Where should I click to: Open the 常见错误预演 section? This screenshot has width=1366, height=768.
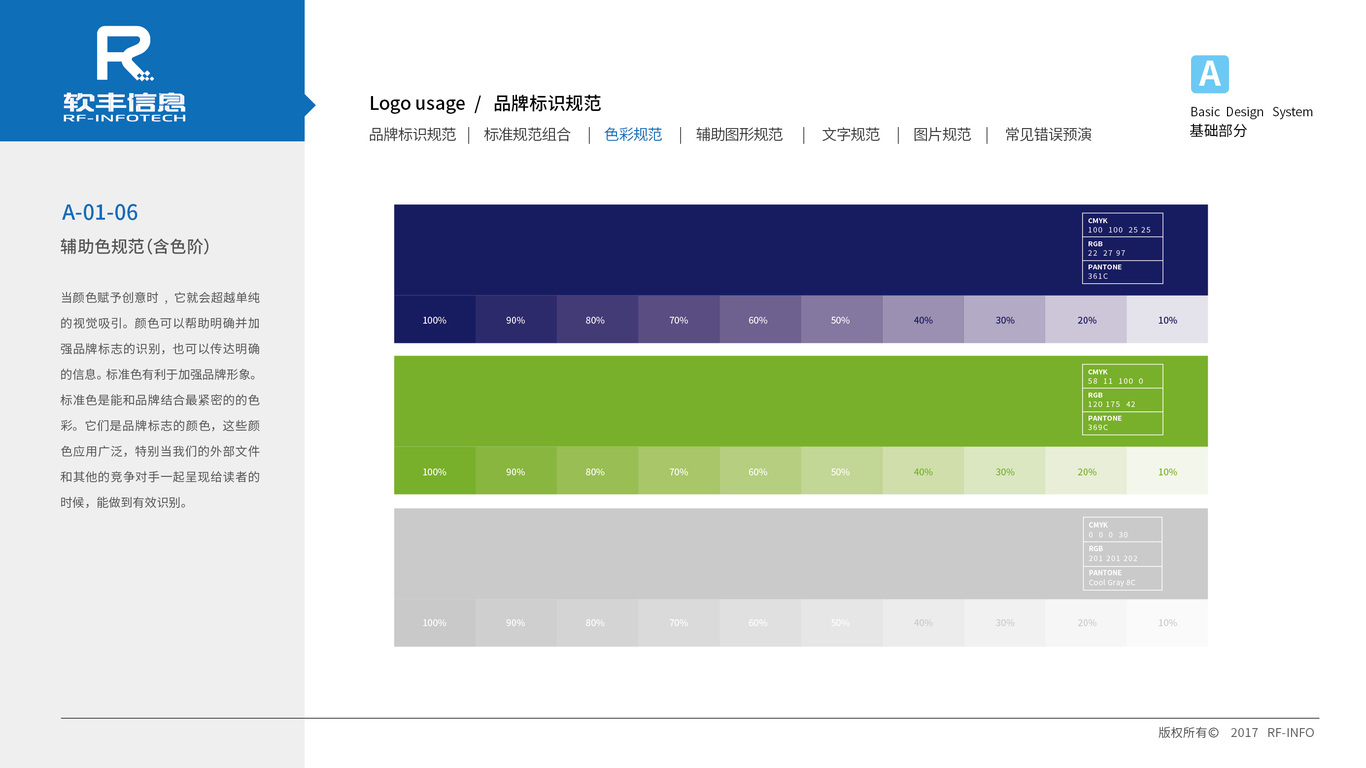1048,135
